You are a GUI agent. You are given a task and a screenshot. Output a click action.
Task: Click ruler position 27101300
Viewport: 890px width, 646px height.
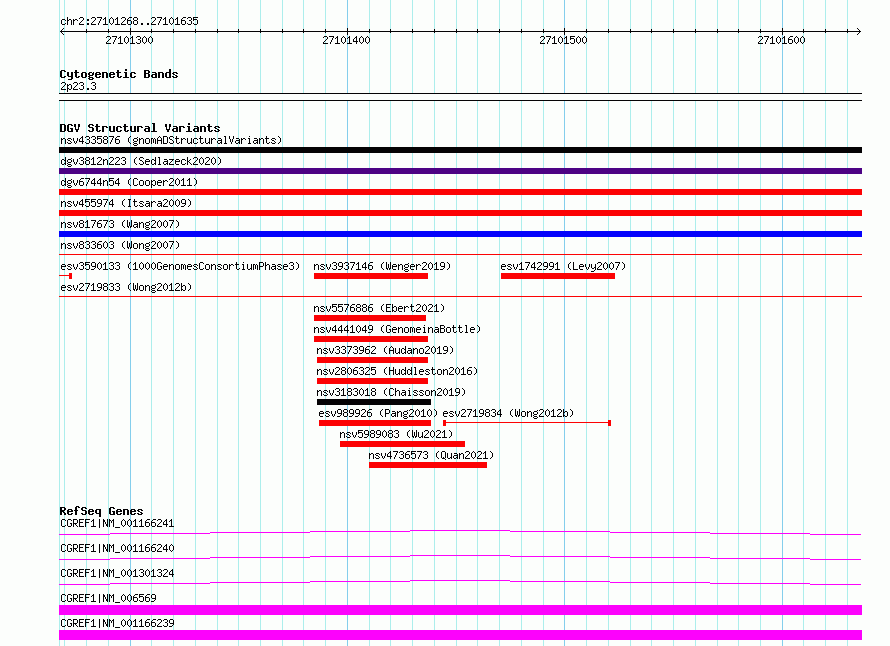tap(129, 40)
